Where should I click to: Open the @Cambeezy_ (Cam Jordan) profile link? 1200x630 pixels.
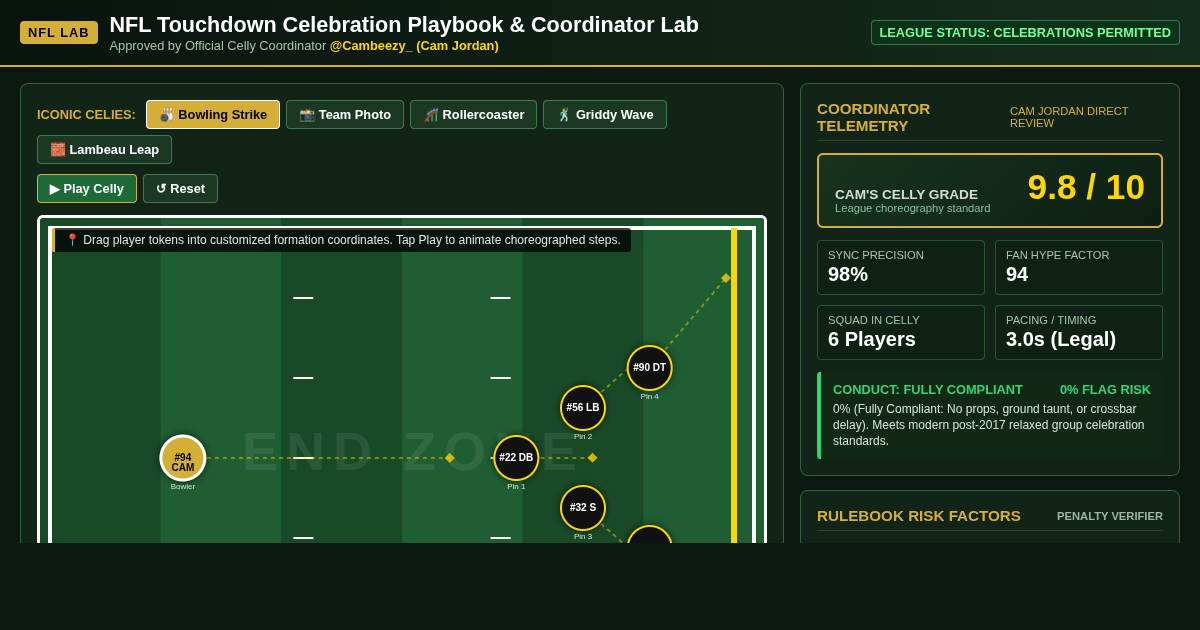point(414,45)
